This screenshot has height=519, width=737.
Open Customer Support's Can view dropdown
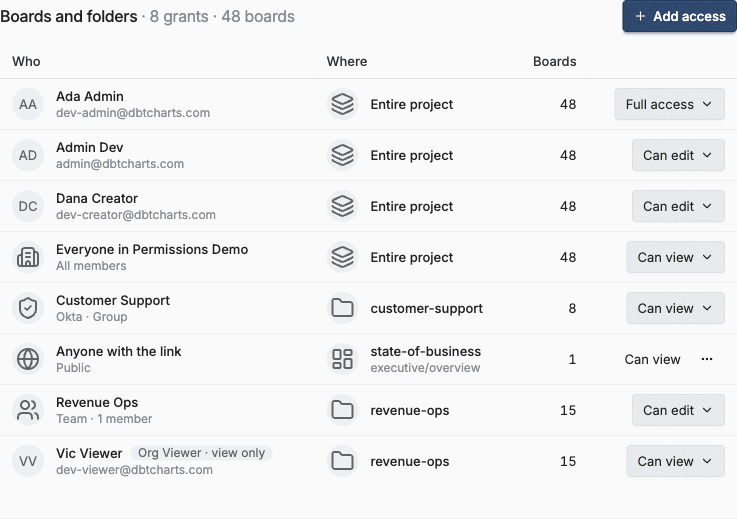click(x=675, y=308)
